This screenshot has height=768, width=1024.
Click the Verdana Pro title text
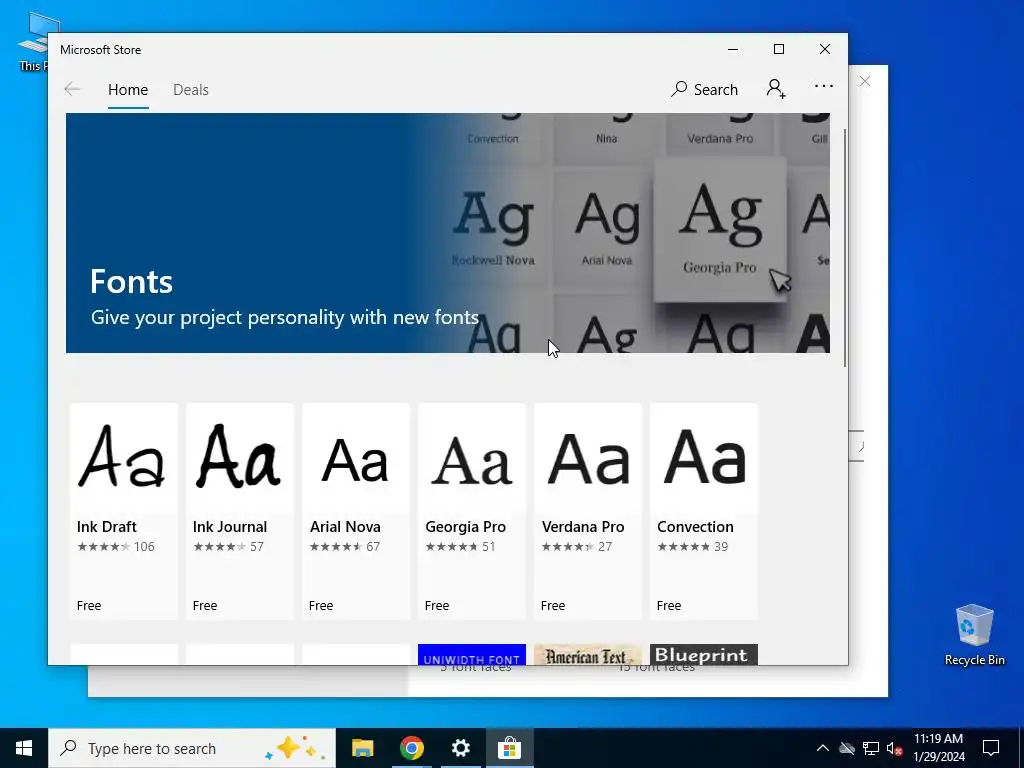coord(583,526)
